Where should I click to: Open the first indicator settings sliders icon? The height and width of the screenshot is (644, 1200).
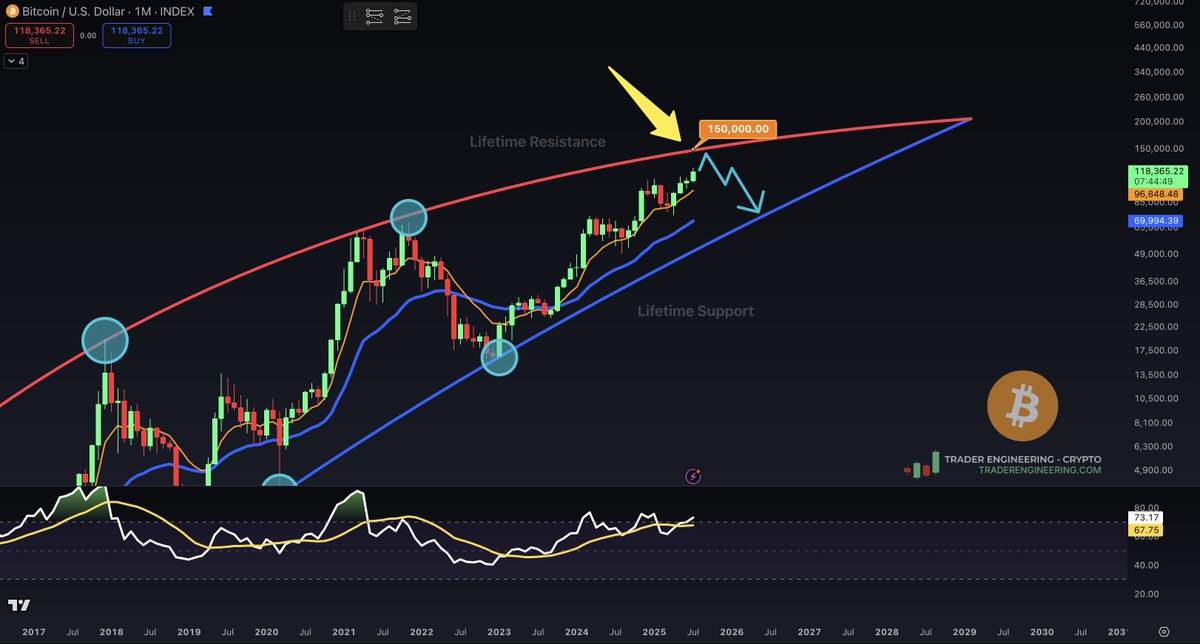374,16
